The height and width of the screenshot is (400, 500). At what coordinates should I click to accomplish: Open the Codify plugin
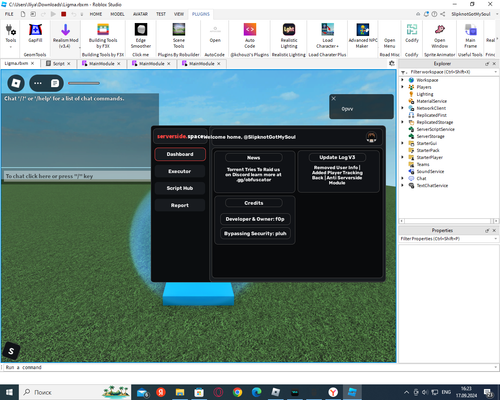click(412, 33)
